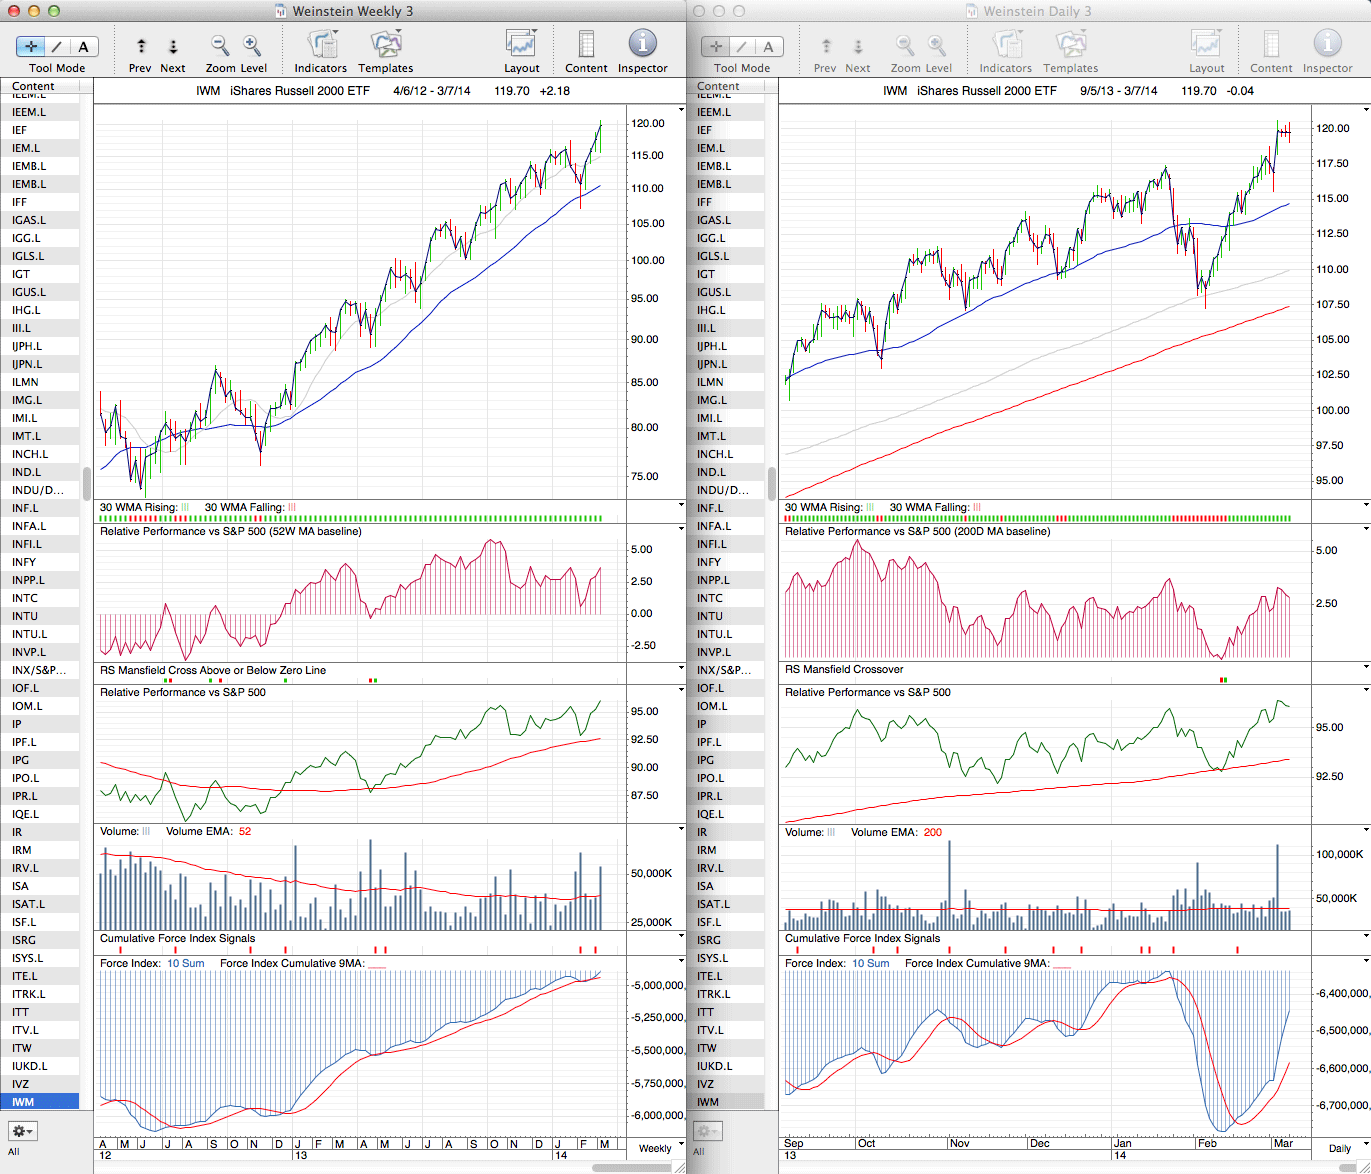Click the zoom out magnifier icon
The image size is (1371, 1174).
coord(219,45)
